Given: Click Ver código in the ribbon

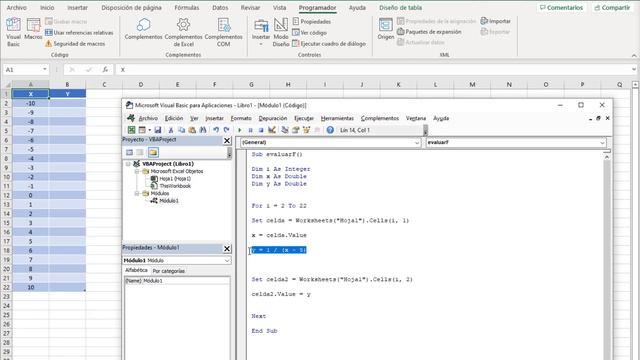Looking at the screenshot, I should point(310,32).
